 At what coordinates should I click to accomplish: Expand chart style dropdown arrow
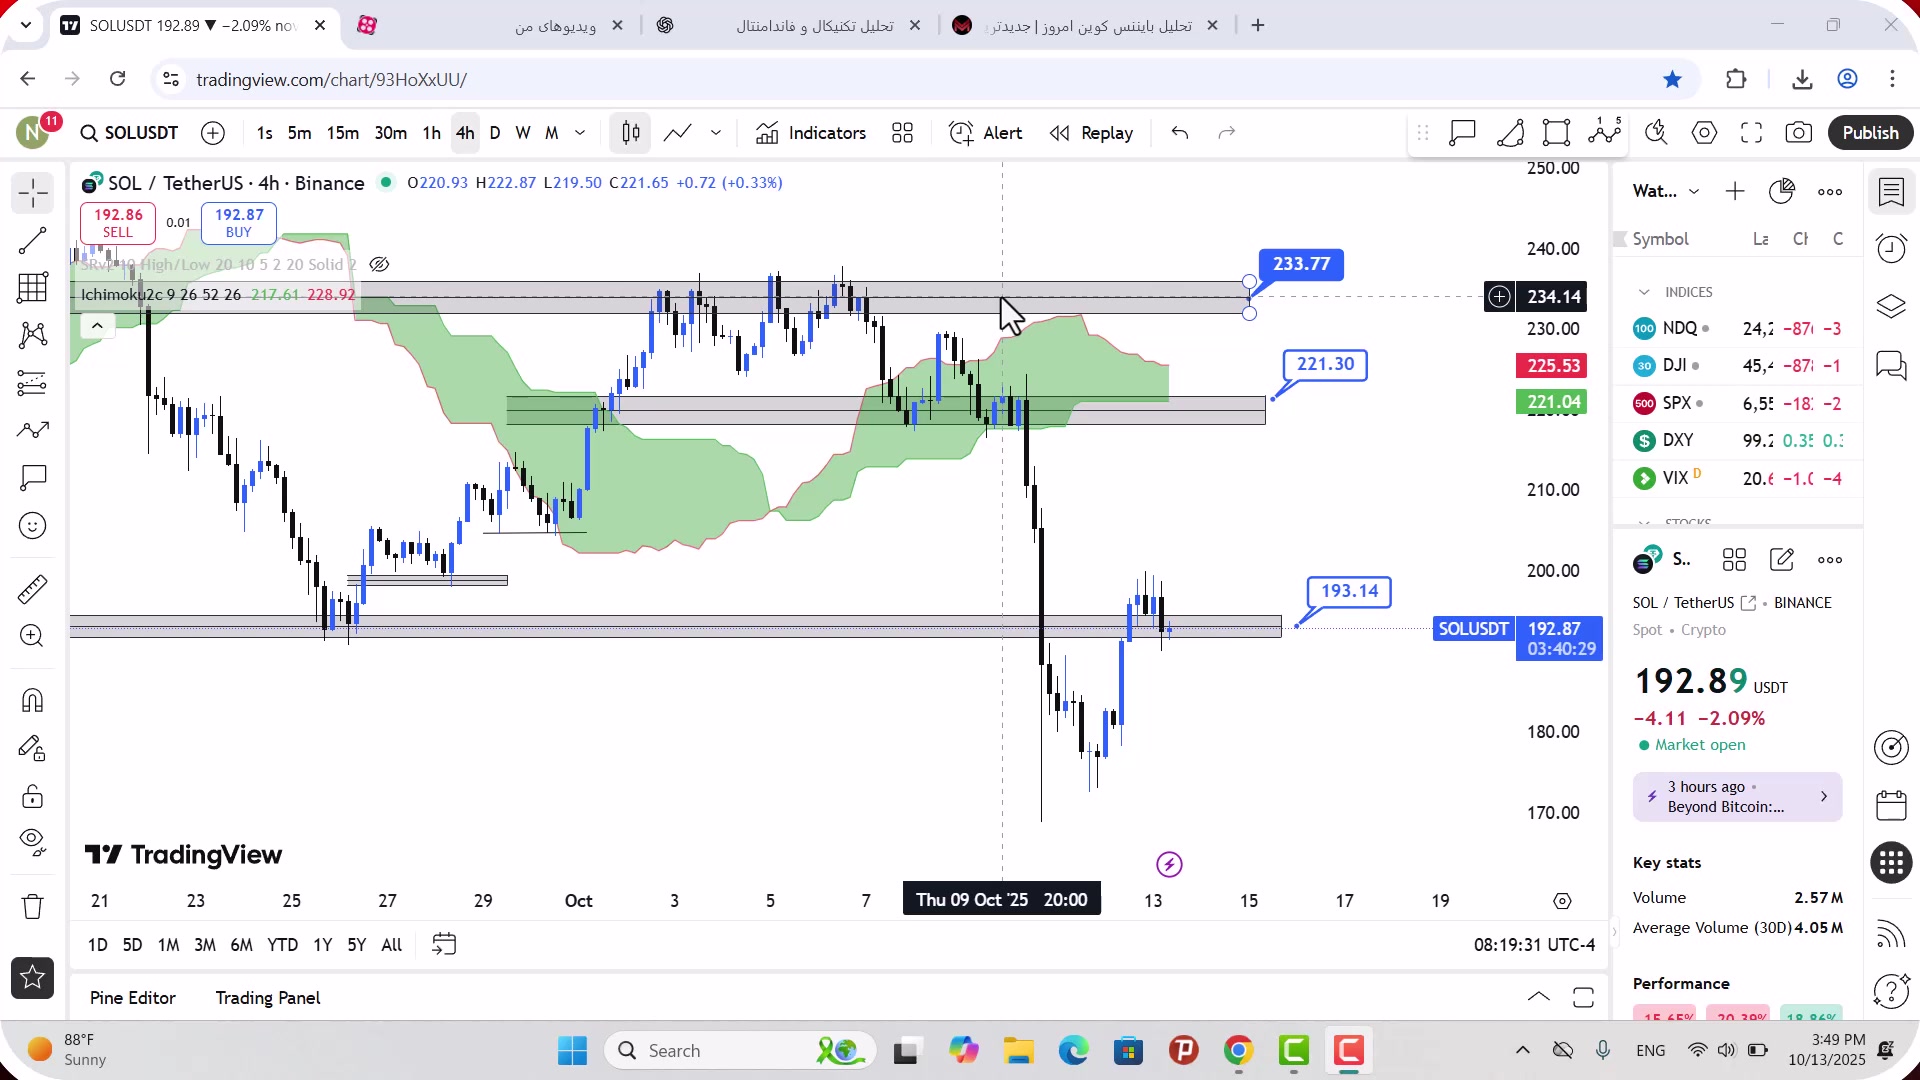716,133
